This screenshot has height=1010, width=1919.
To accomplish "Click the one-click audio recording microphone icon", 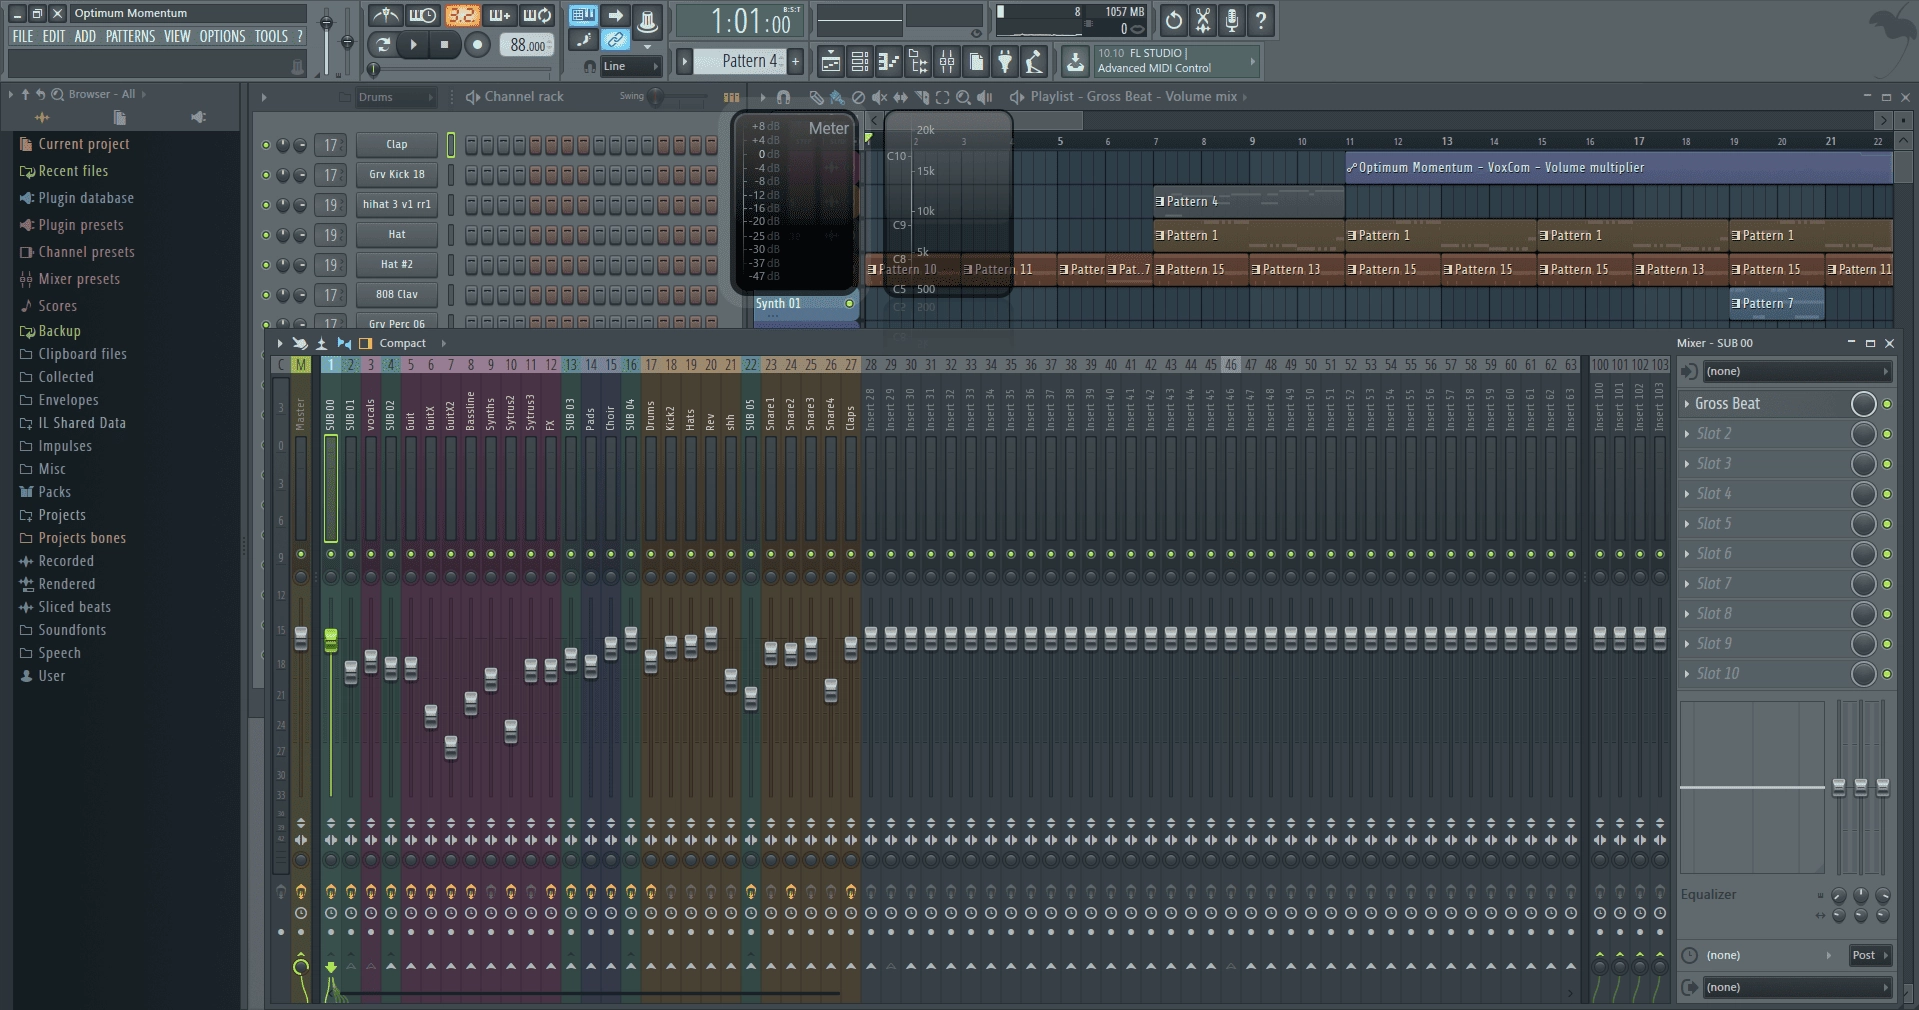I will click(1232, 20).
